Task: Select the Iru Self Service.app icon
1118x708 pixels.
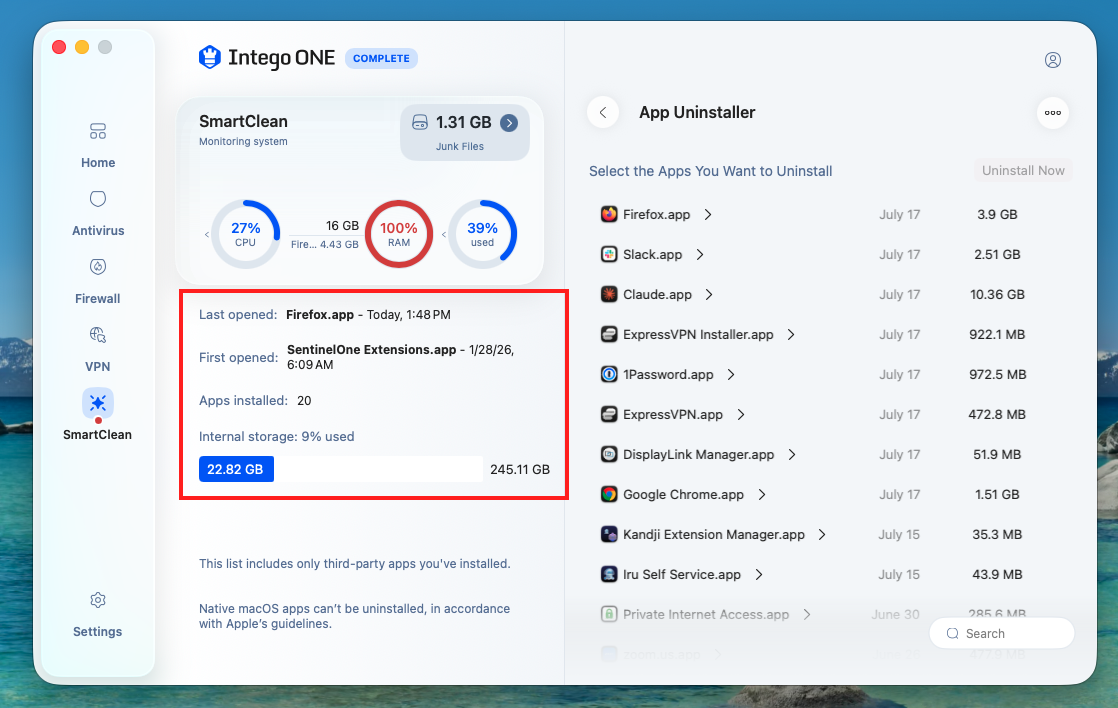Action: (x=609, y=574)
